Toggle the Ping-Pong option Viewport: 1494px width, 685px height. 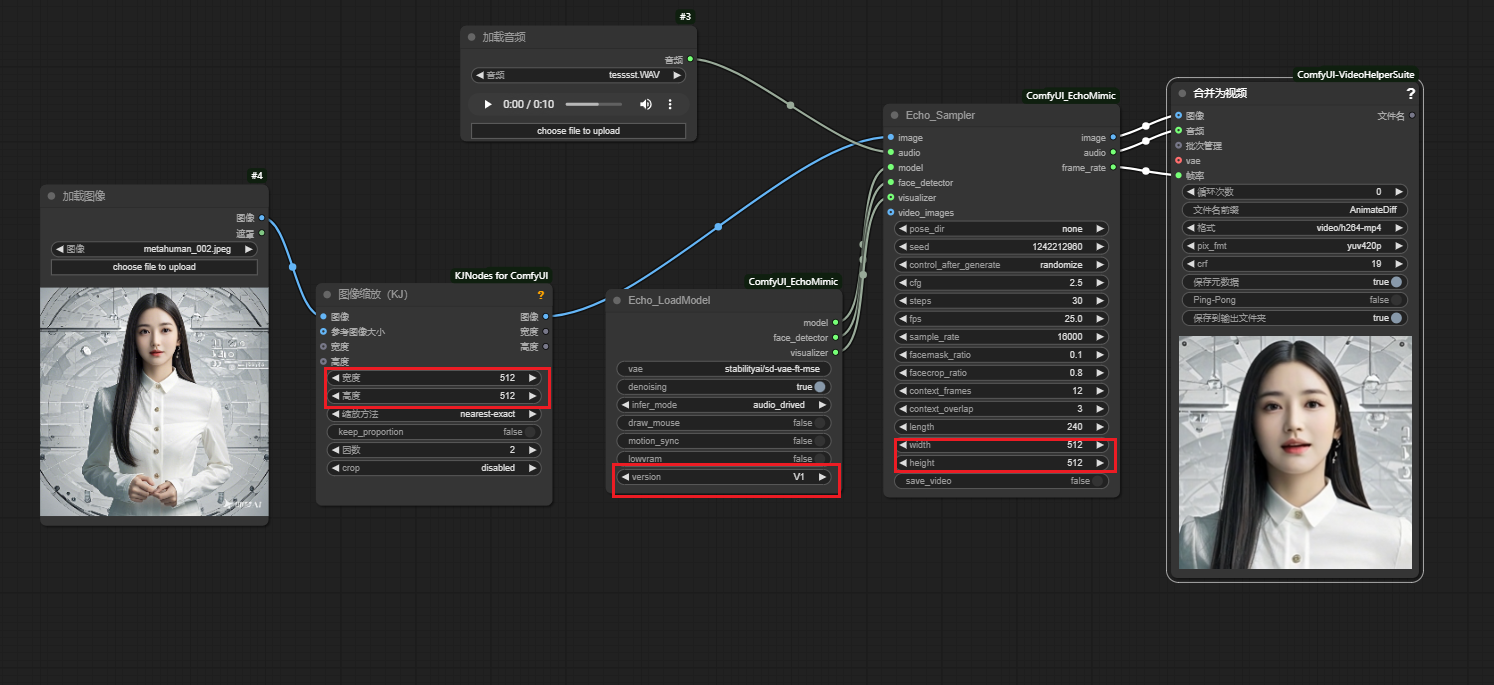pos(1396,300)
